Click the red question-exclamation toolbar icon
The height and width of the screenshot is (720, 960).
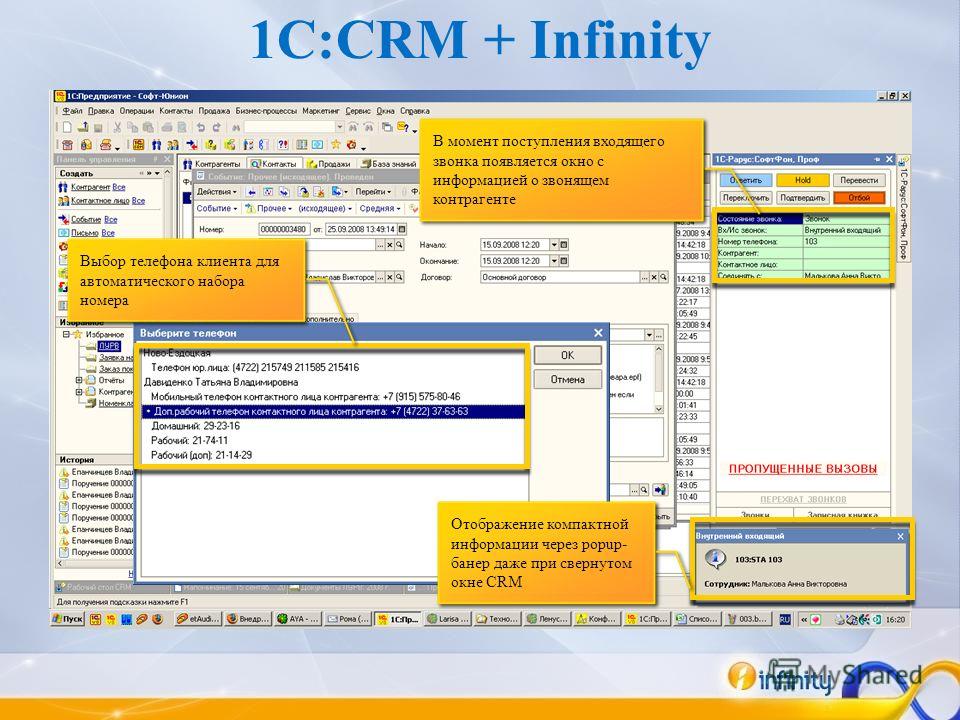click(x=282, y=144)
